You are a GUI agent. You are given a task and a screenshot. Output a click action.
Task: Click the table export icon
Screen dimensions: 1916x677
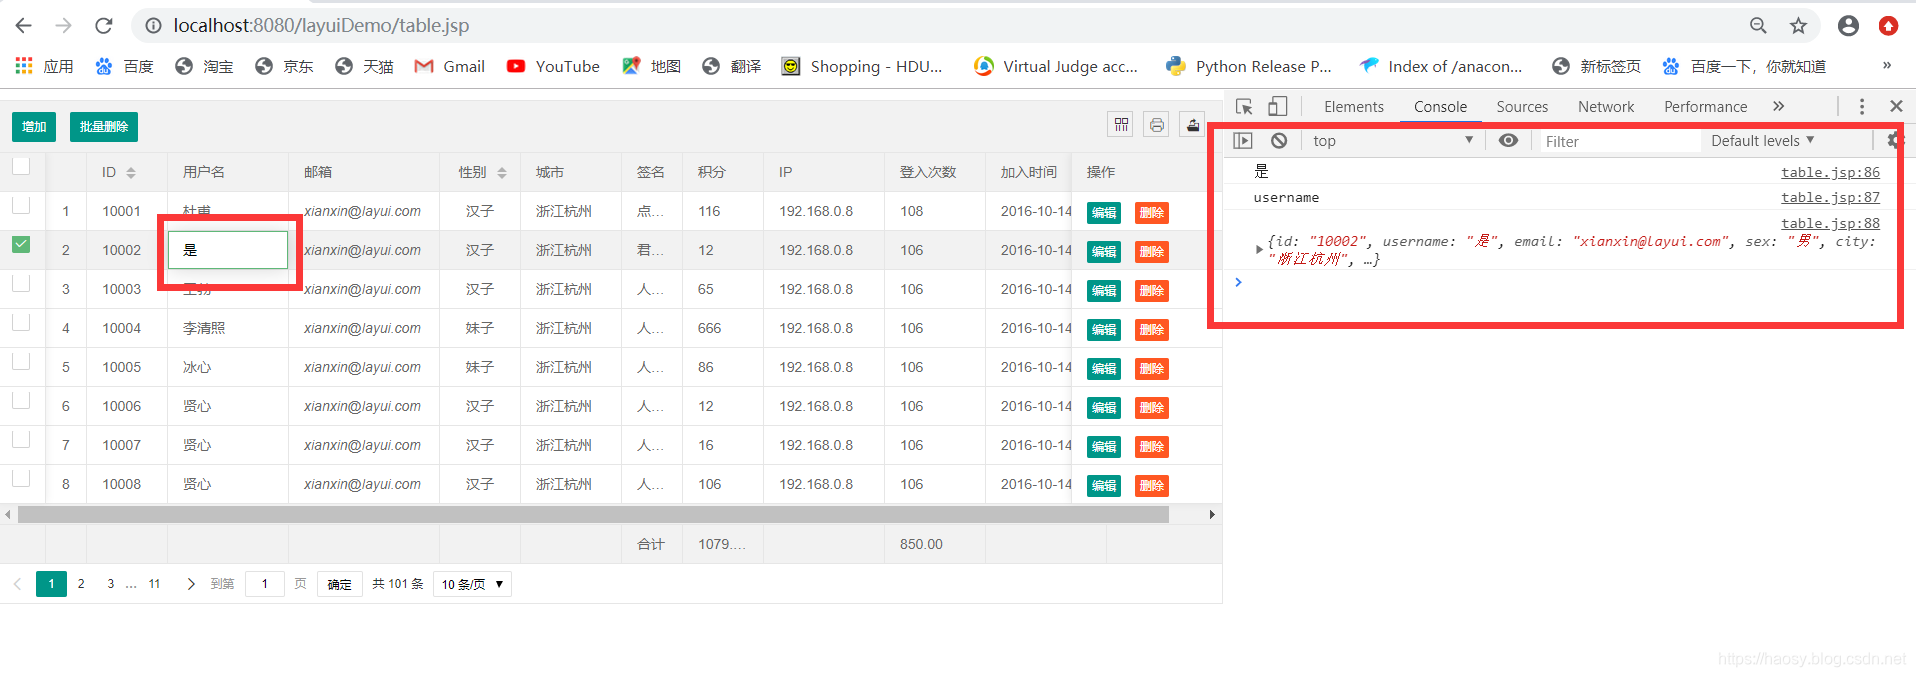pyautogui.click(x=1192, y=125)
